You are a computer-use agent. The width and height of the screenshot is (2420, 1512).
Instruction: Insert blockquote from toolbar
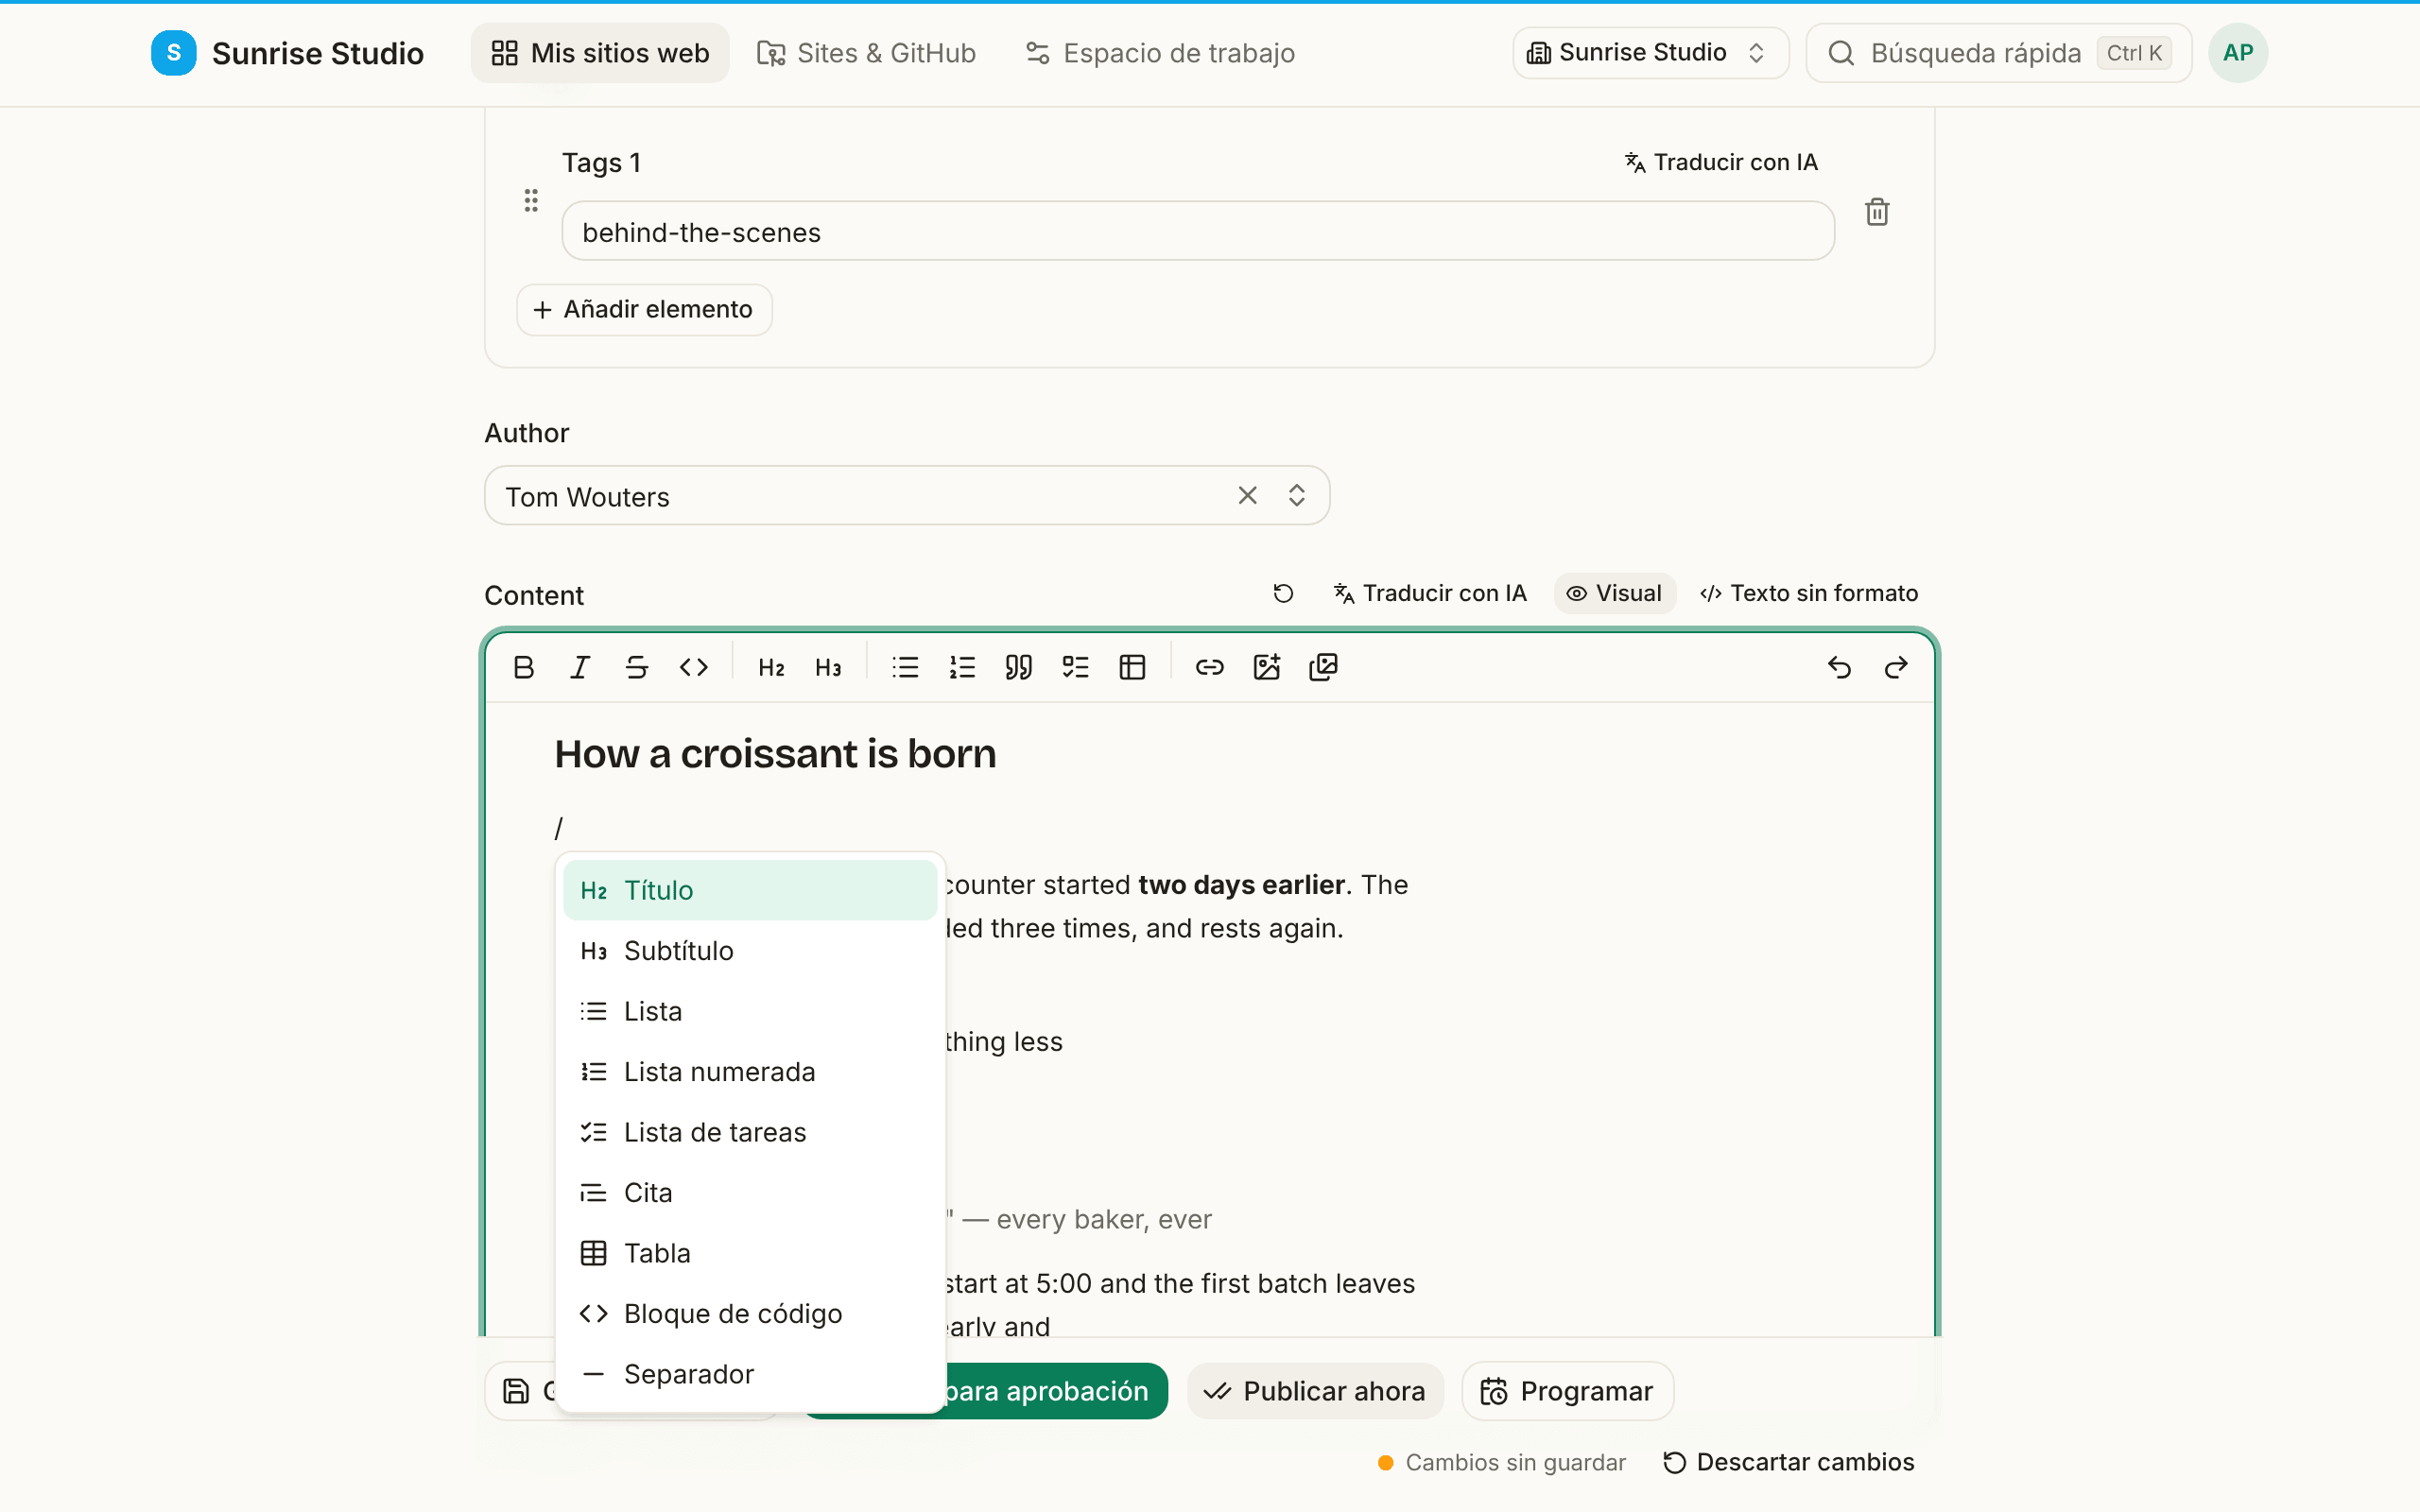pos(1019,667)
